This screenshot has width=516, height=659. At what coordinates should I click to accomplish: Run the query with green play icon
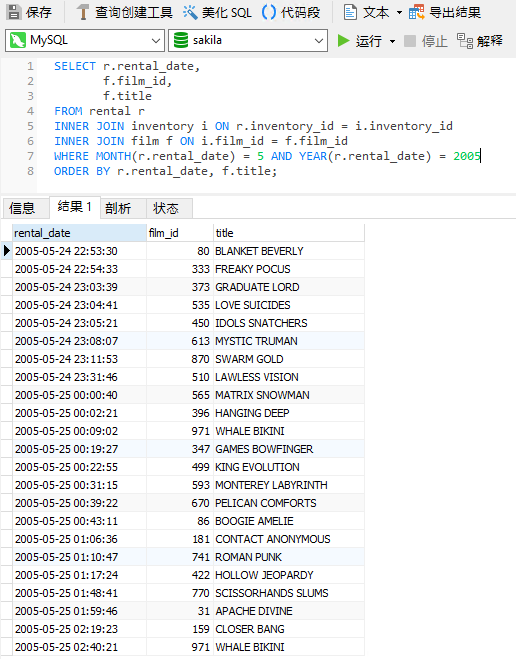pyautogui.click(x=343, y=41)
